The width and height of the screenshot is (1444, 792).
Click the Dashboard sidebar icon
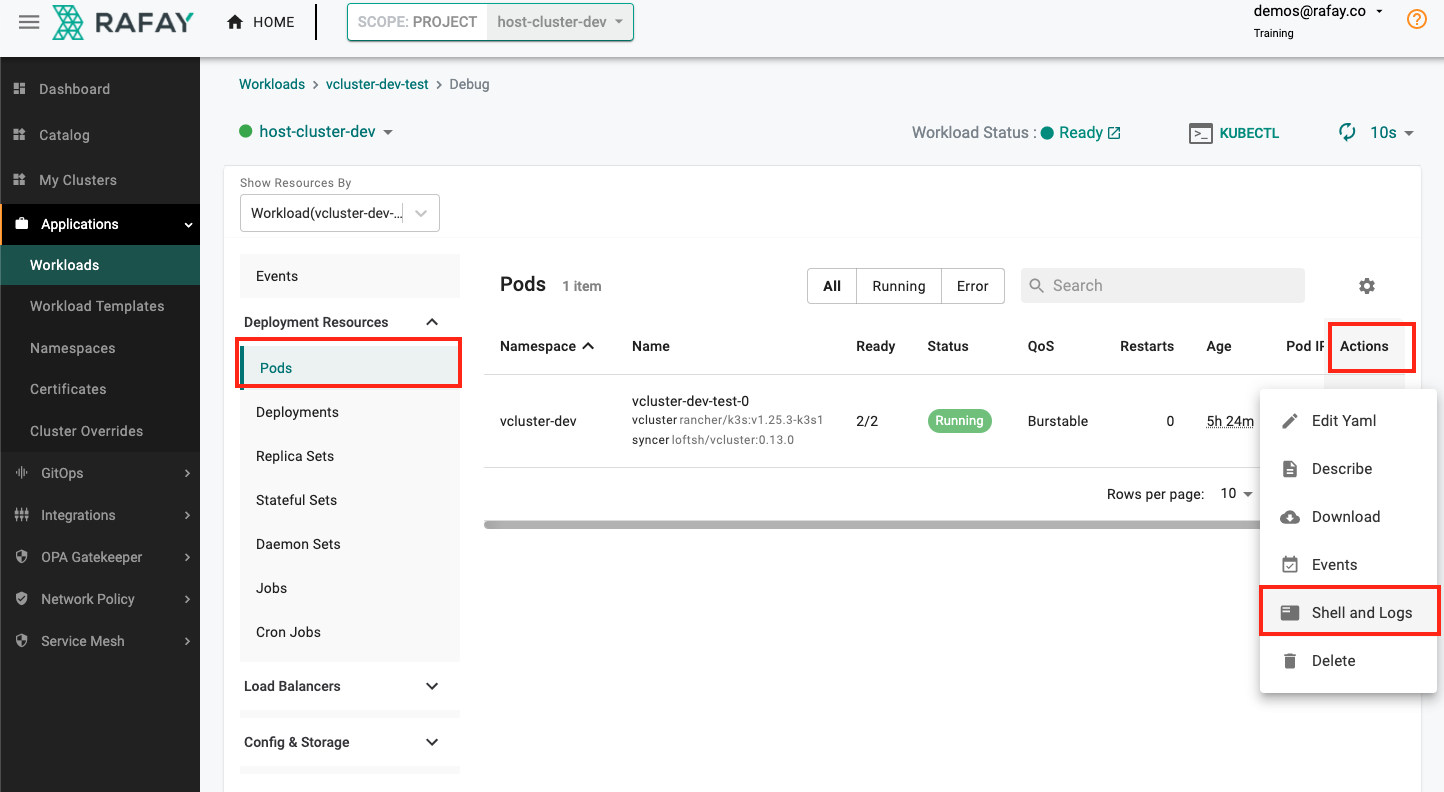point(19,89)
